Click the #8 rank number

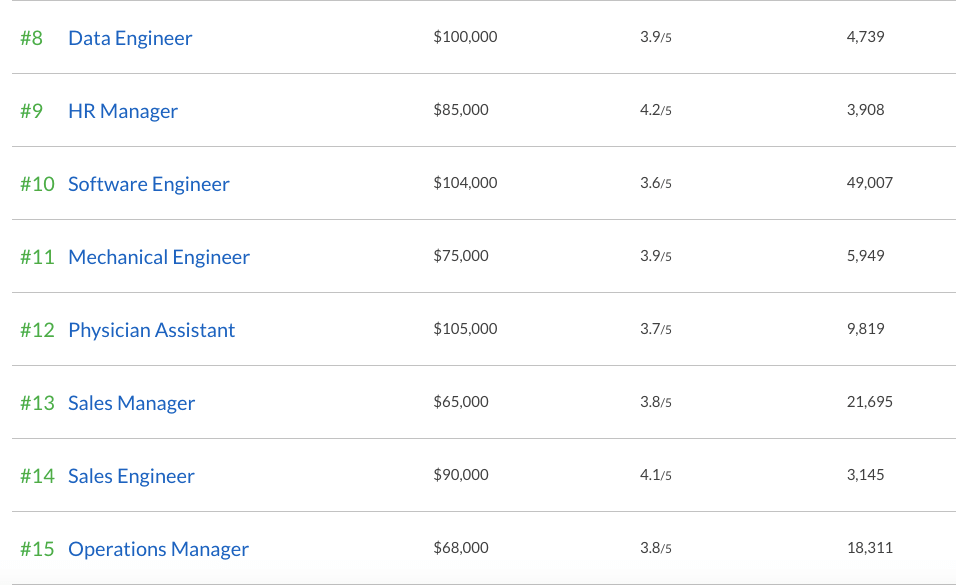[x=31, y=38]
